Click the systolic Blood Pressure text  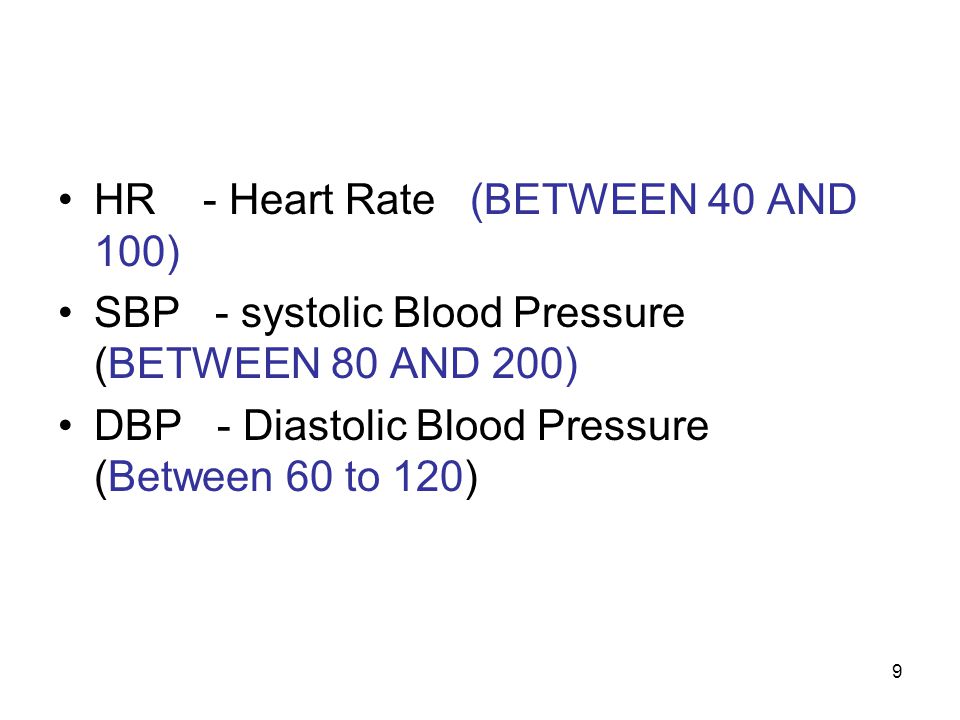(x=463, y=313)
